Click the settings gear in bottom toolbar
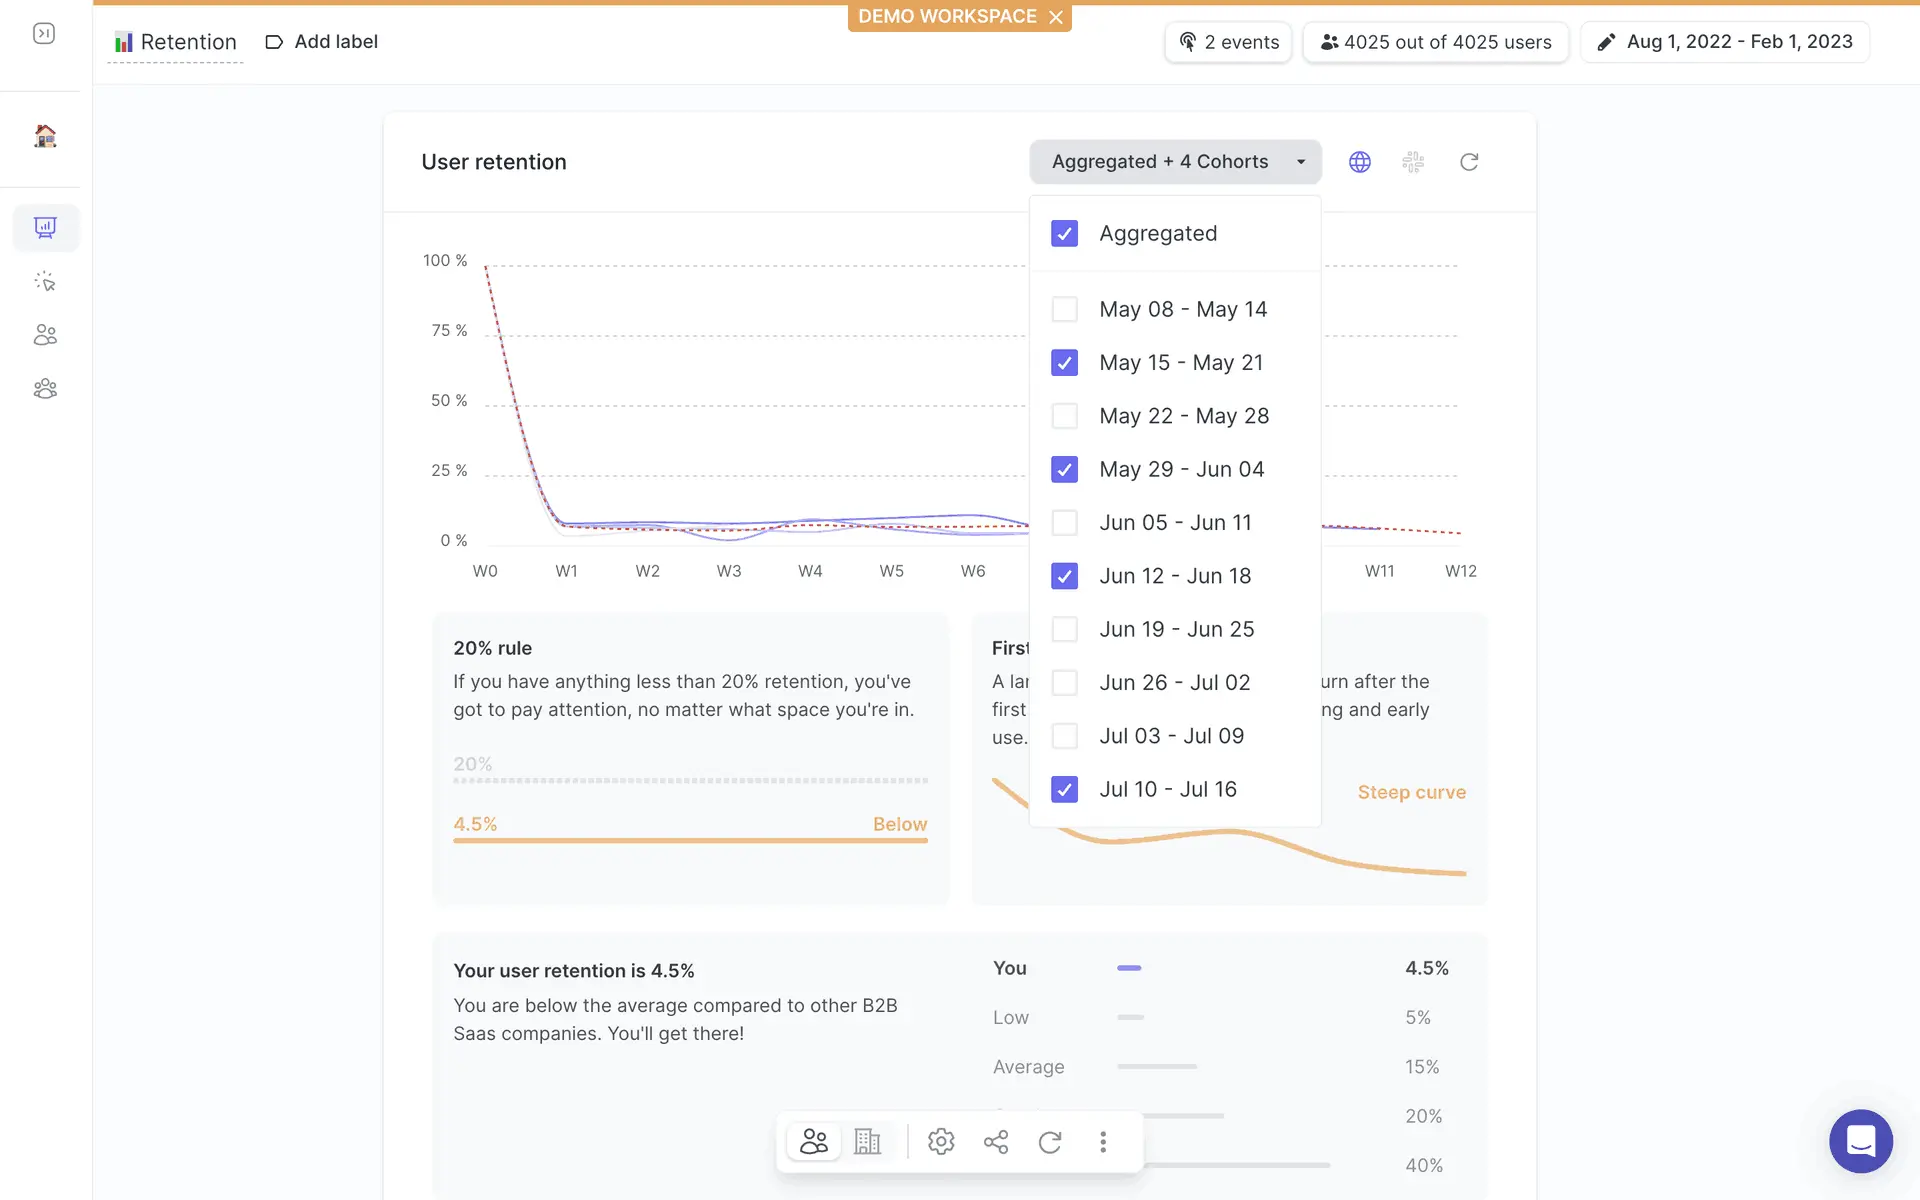 coord(940,1141)
